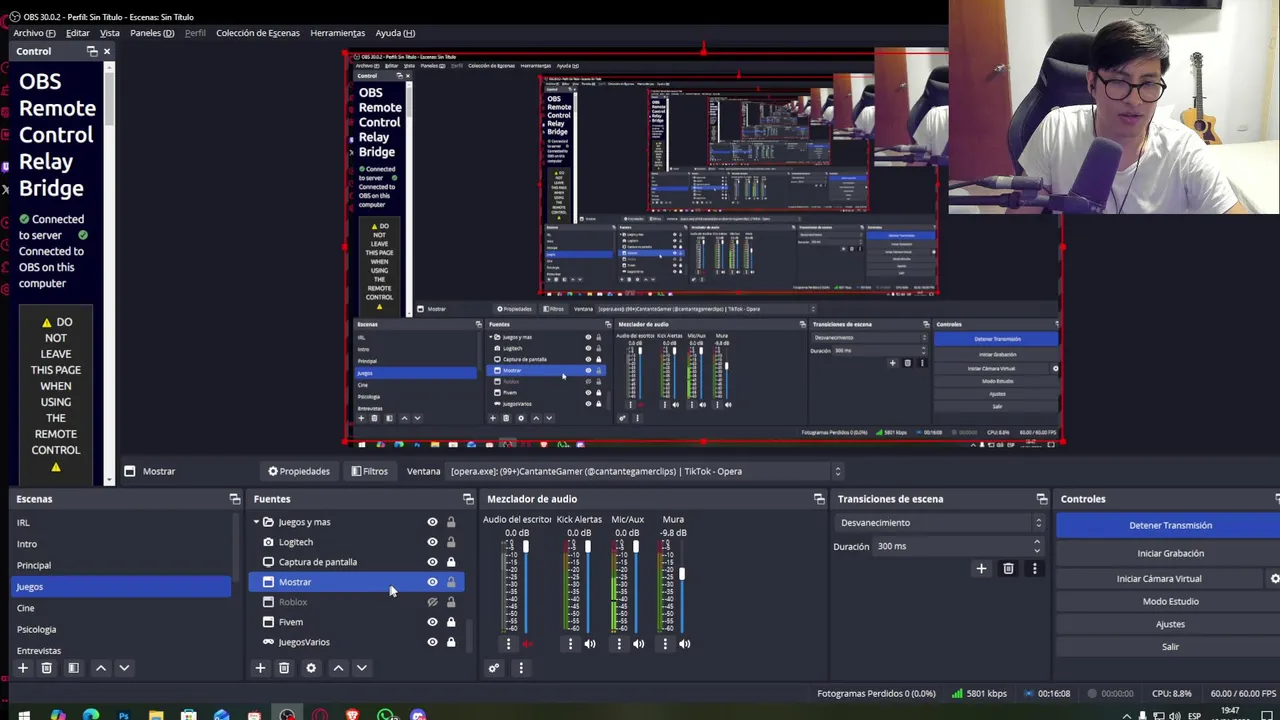Open transition properties three dots menu
The image size is (1280, 720).
1034,569
